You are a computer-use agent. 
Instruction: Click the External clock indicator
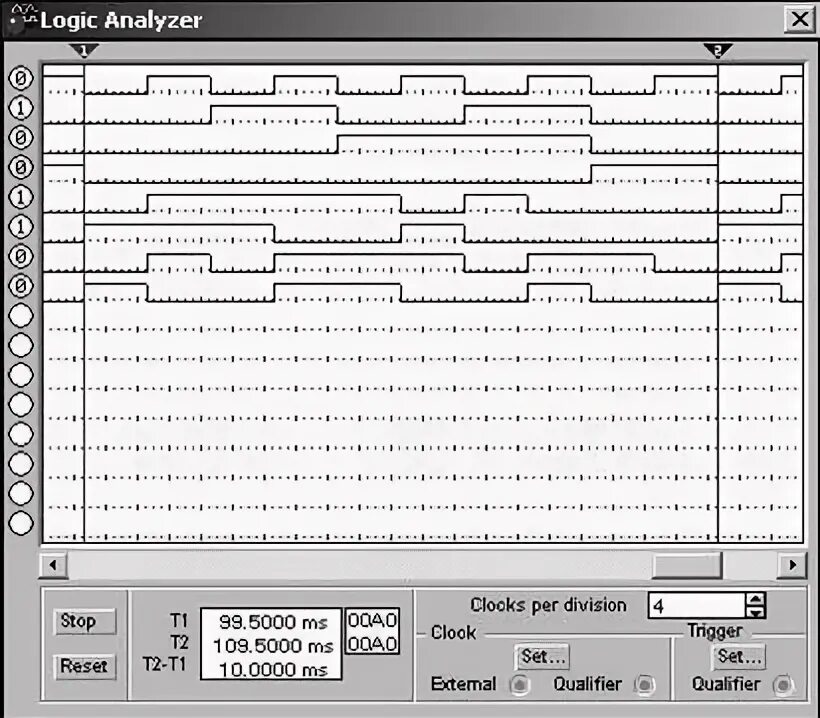520,685
